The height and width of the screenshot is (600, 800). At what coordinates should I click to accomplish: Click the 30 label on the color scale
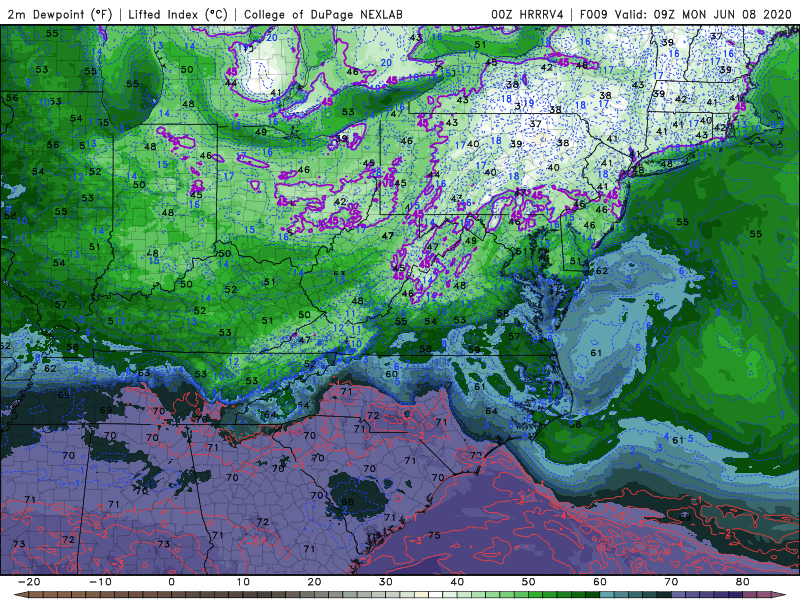tap(386, 582)
